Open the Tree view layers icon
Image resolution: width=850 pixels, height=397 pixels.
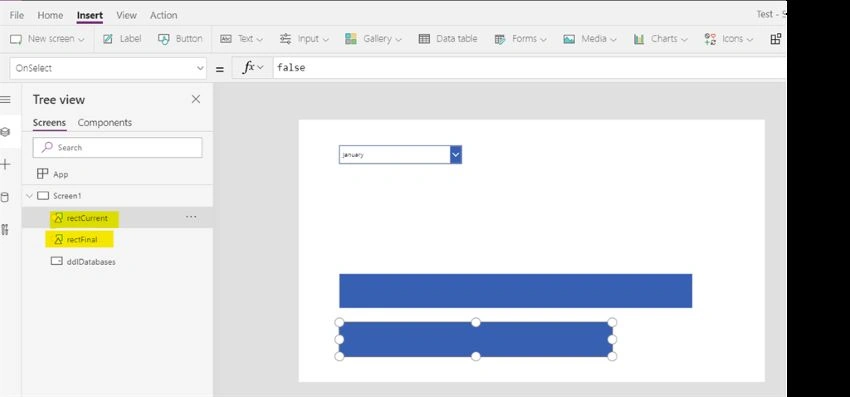coord(5,132)
